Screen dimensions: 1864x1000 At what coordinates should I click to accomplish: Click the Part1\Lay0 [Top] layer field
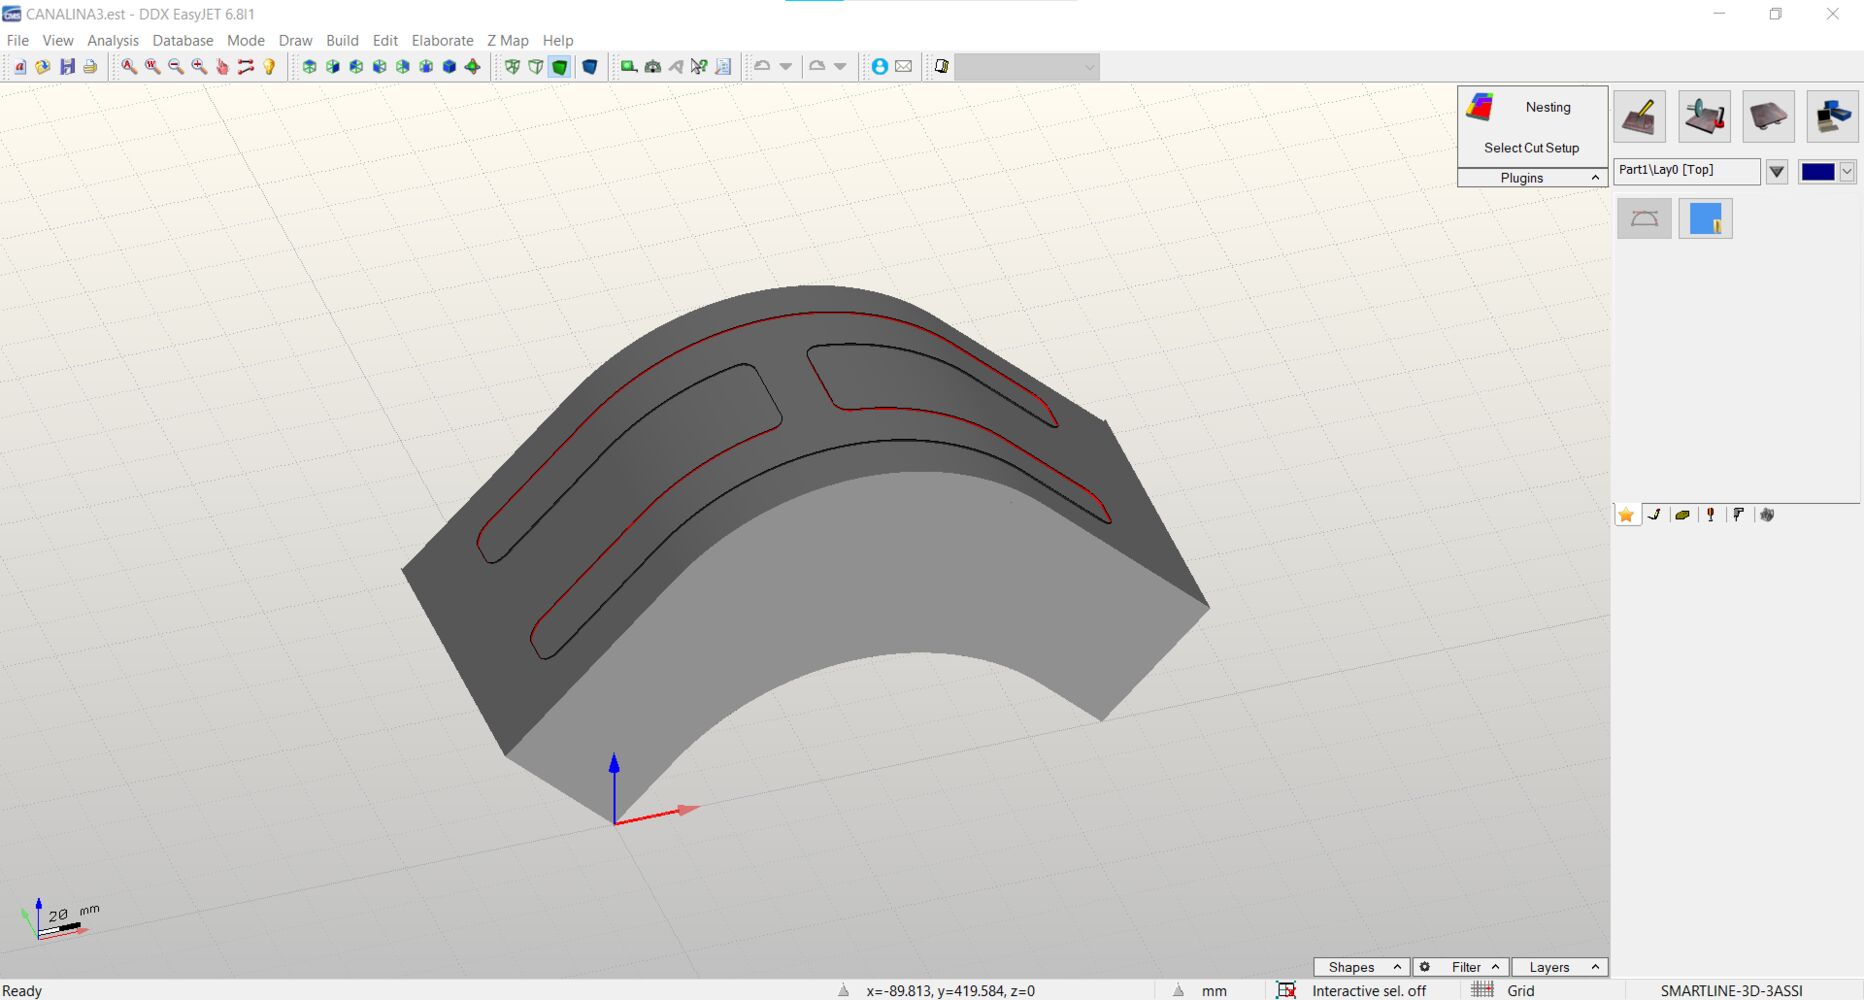coord(1687,171)
